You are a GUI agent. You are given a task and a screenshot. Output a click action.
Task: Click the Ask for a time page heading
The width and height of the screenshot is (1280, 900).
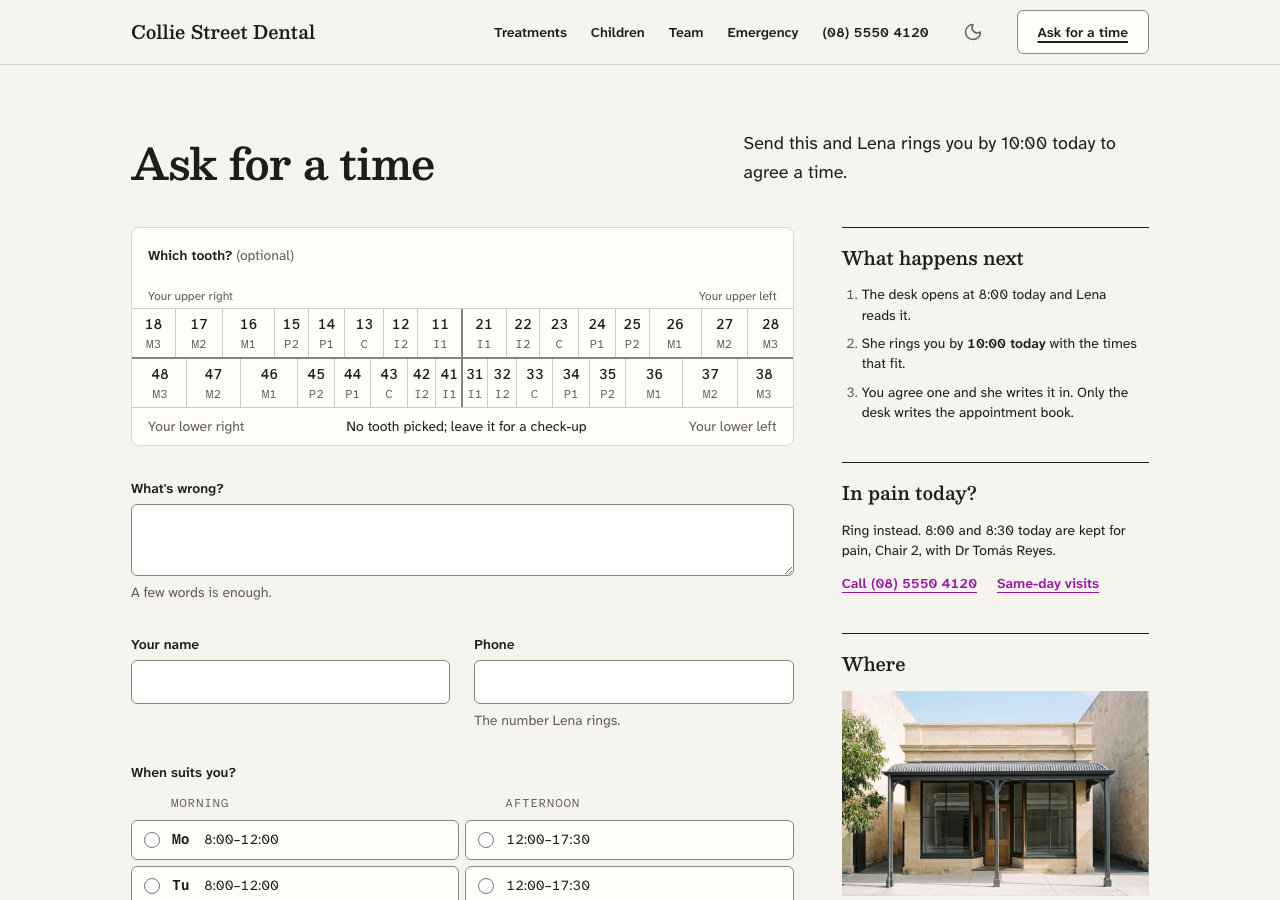pyautogui.click(x=283, y=164)
